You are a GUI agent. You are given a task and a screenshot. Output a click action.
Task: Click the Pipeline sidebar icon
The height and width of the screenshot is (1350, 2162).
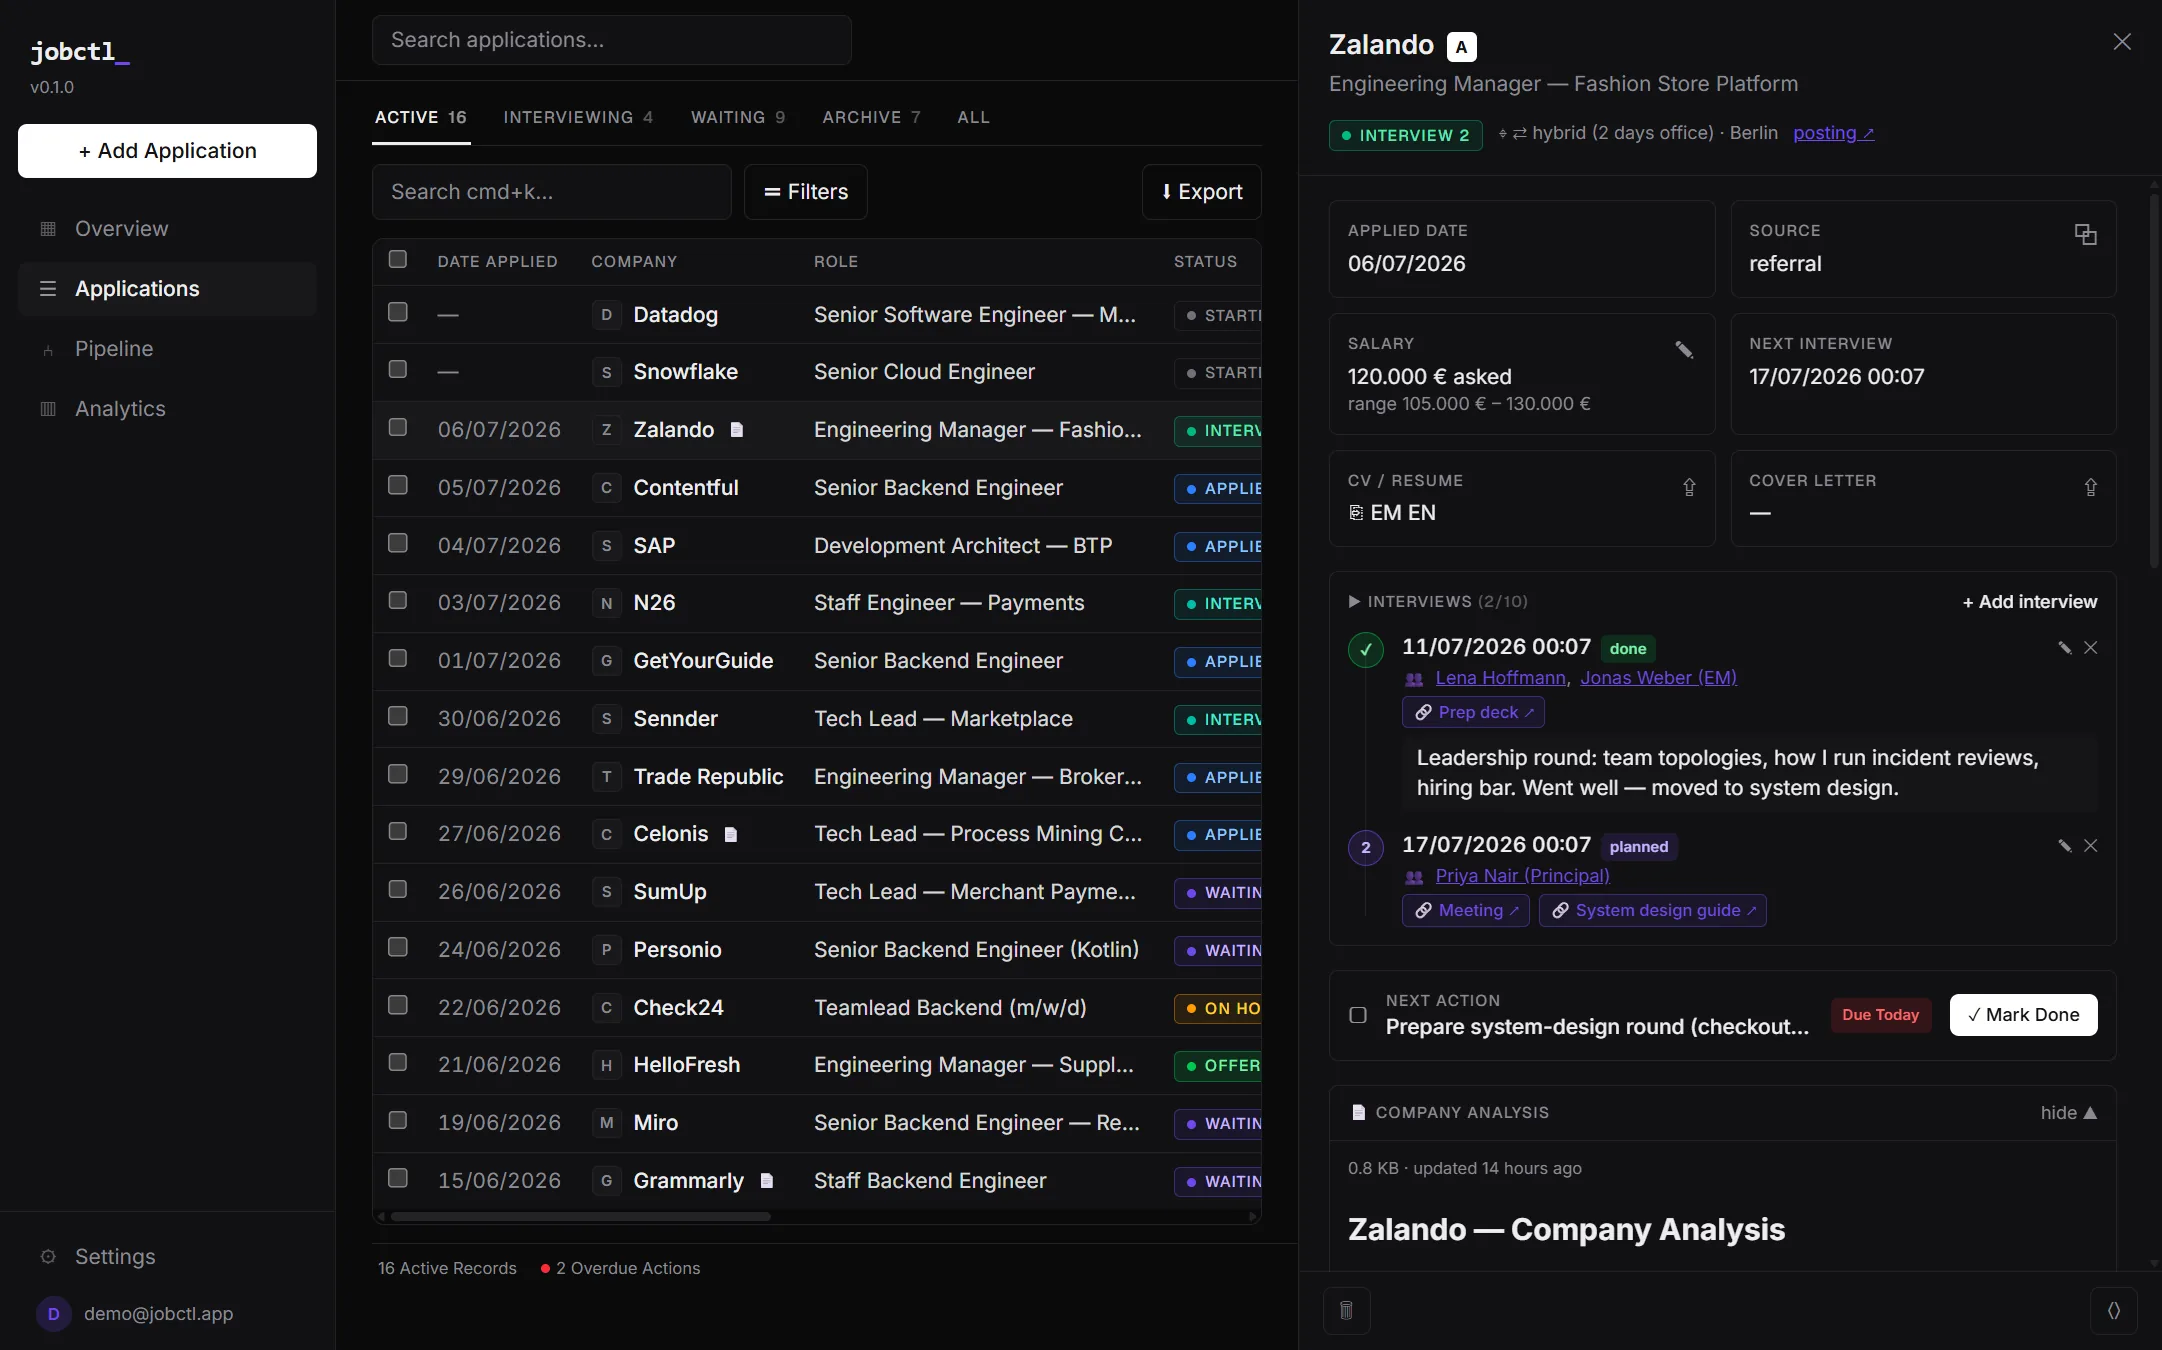point(48,349)
